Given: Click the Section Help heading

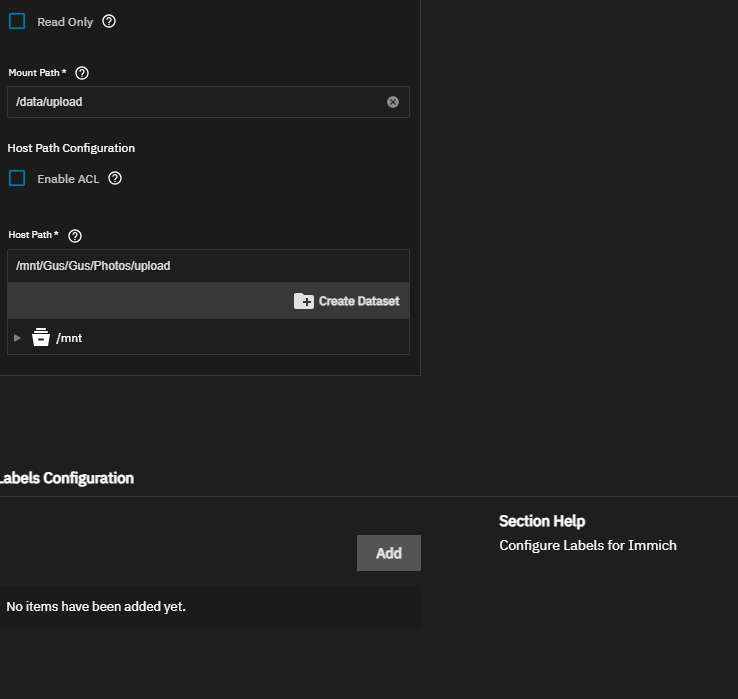Looking at the screenshot, I should tap(542, 521).
